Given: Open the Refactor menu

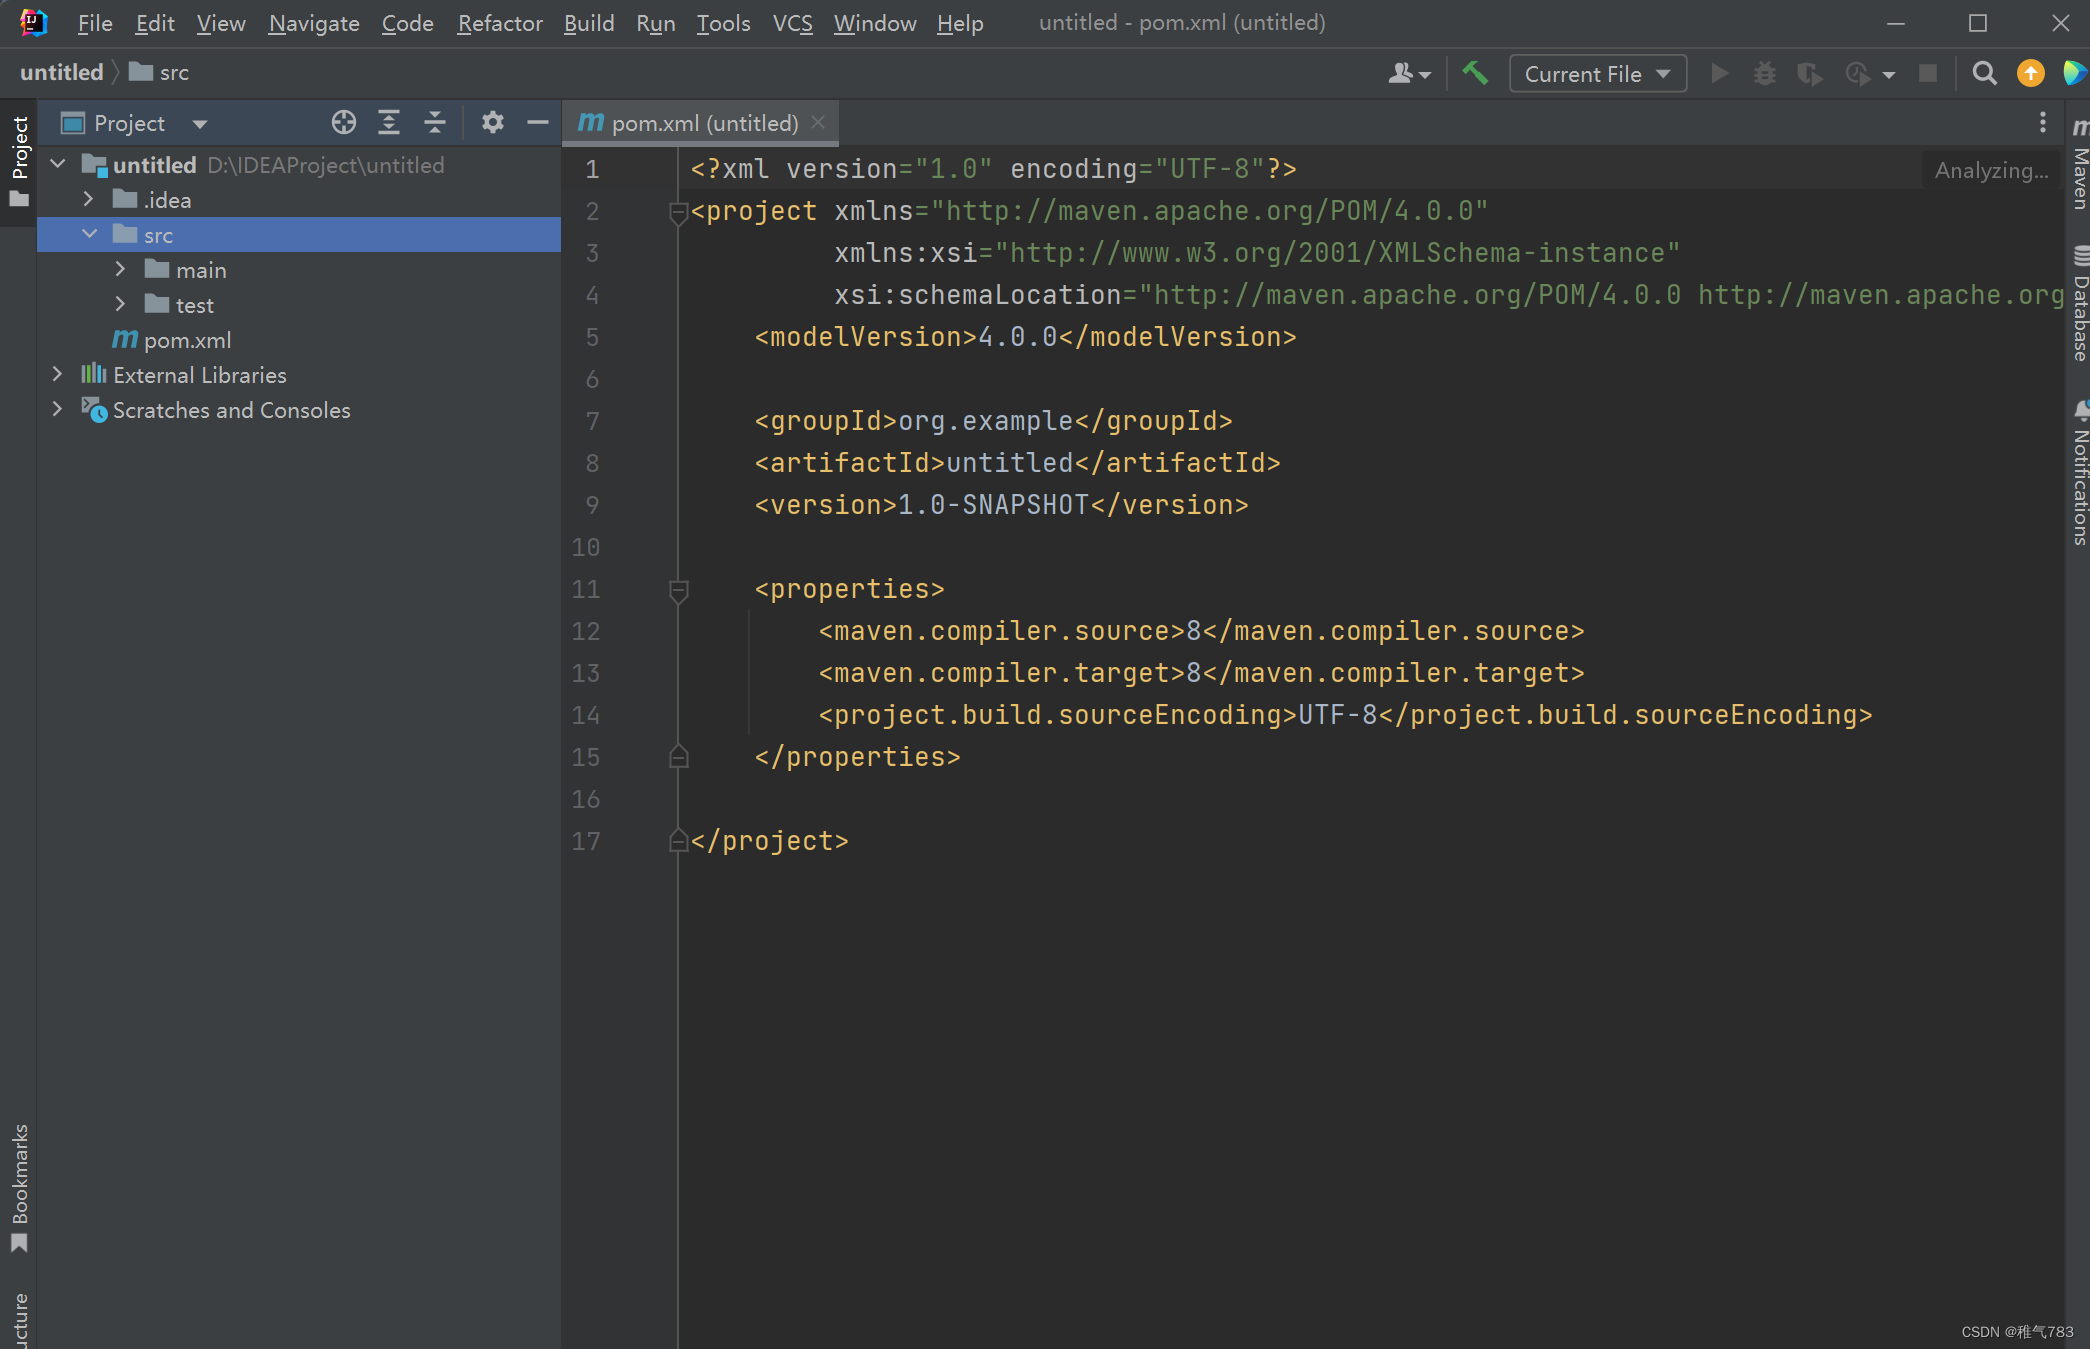Looking at the screenshot, I should pyautogui.click(x=499, y=23).
